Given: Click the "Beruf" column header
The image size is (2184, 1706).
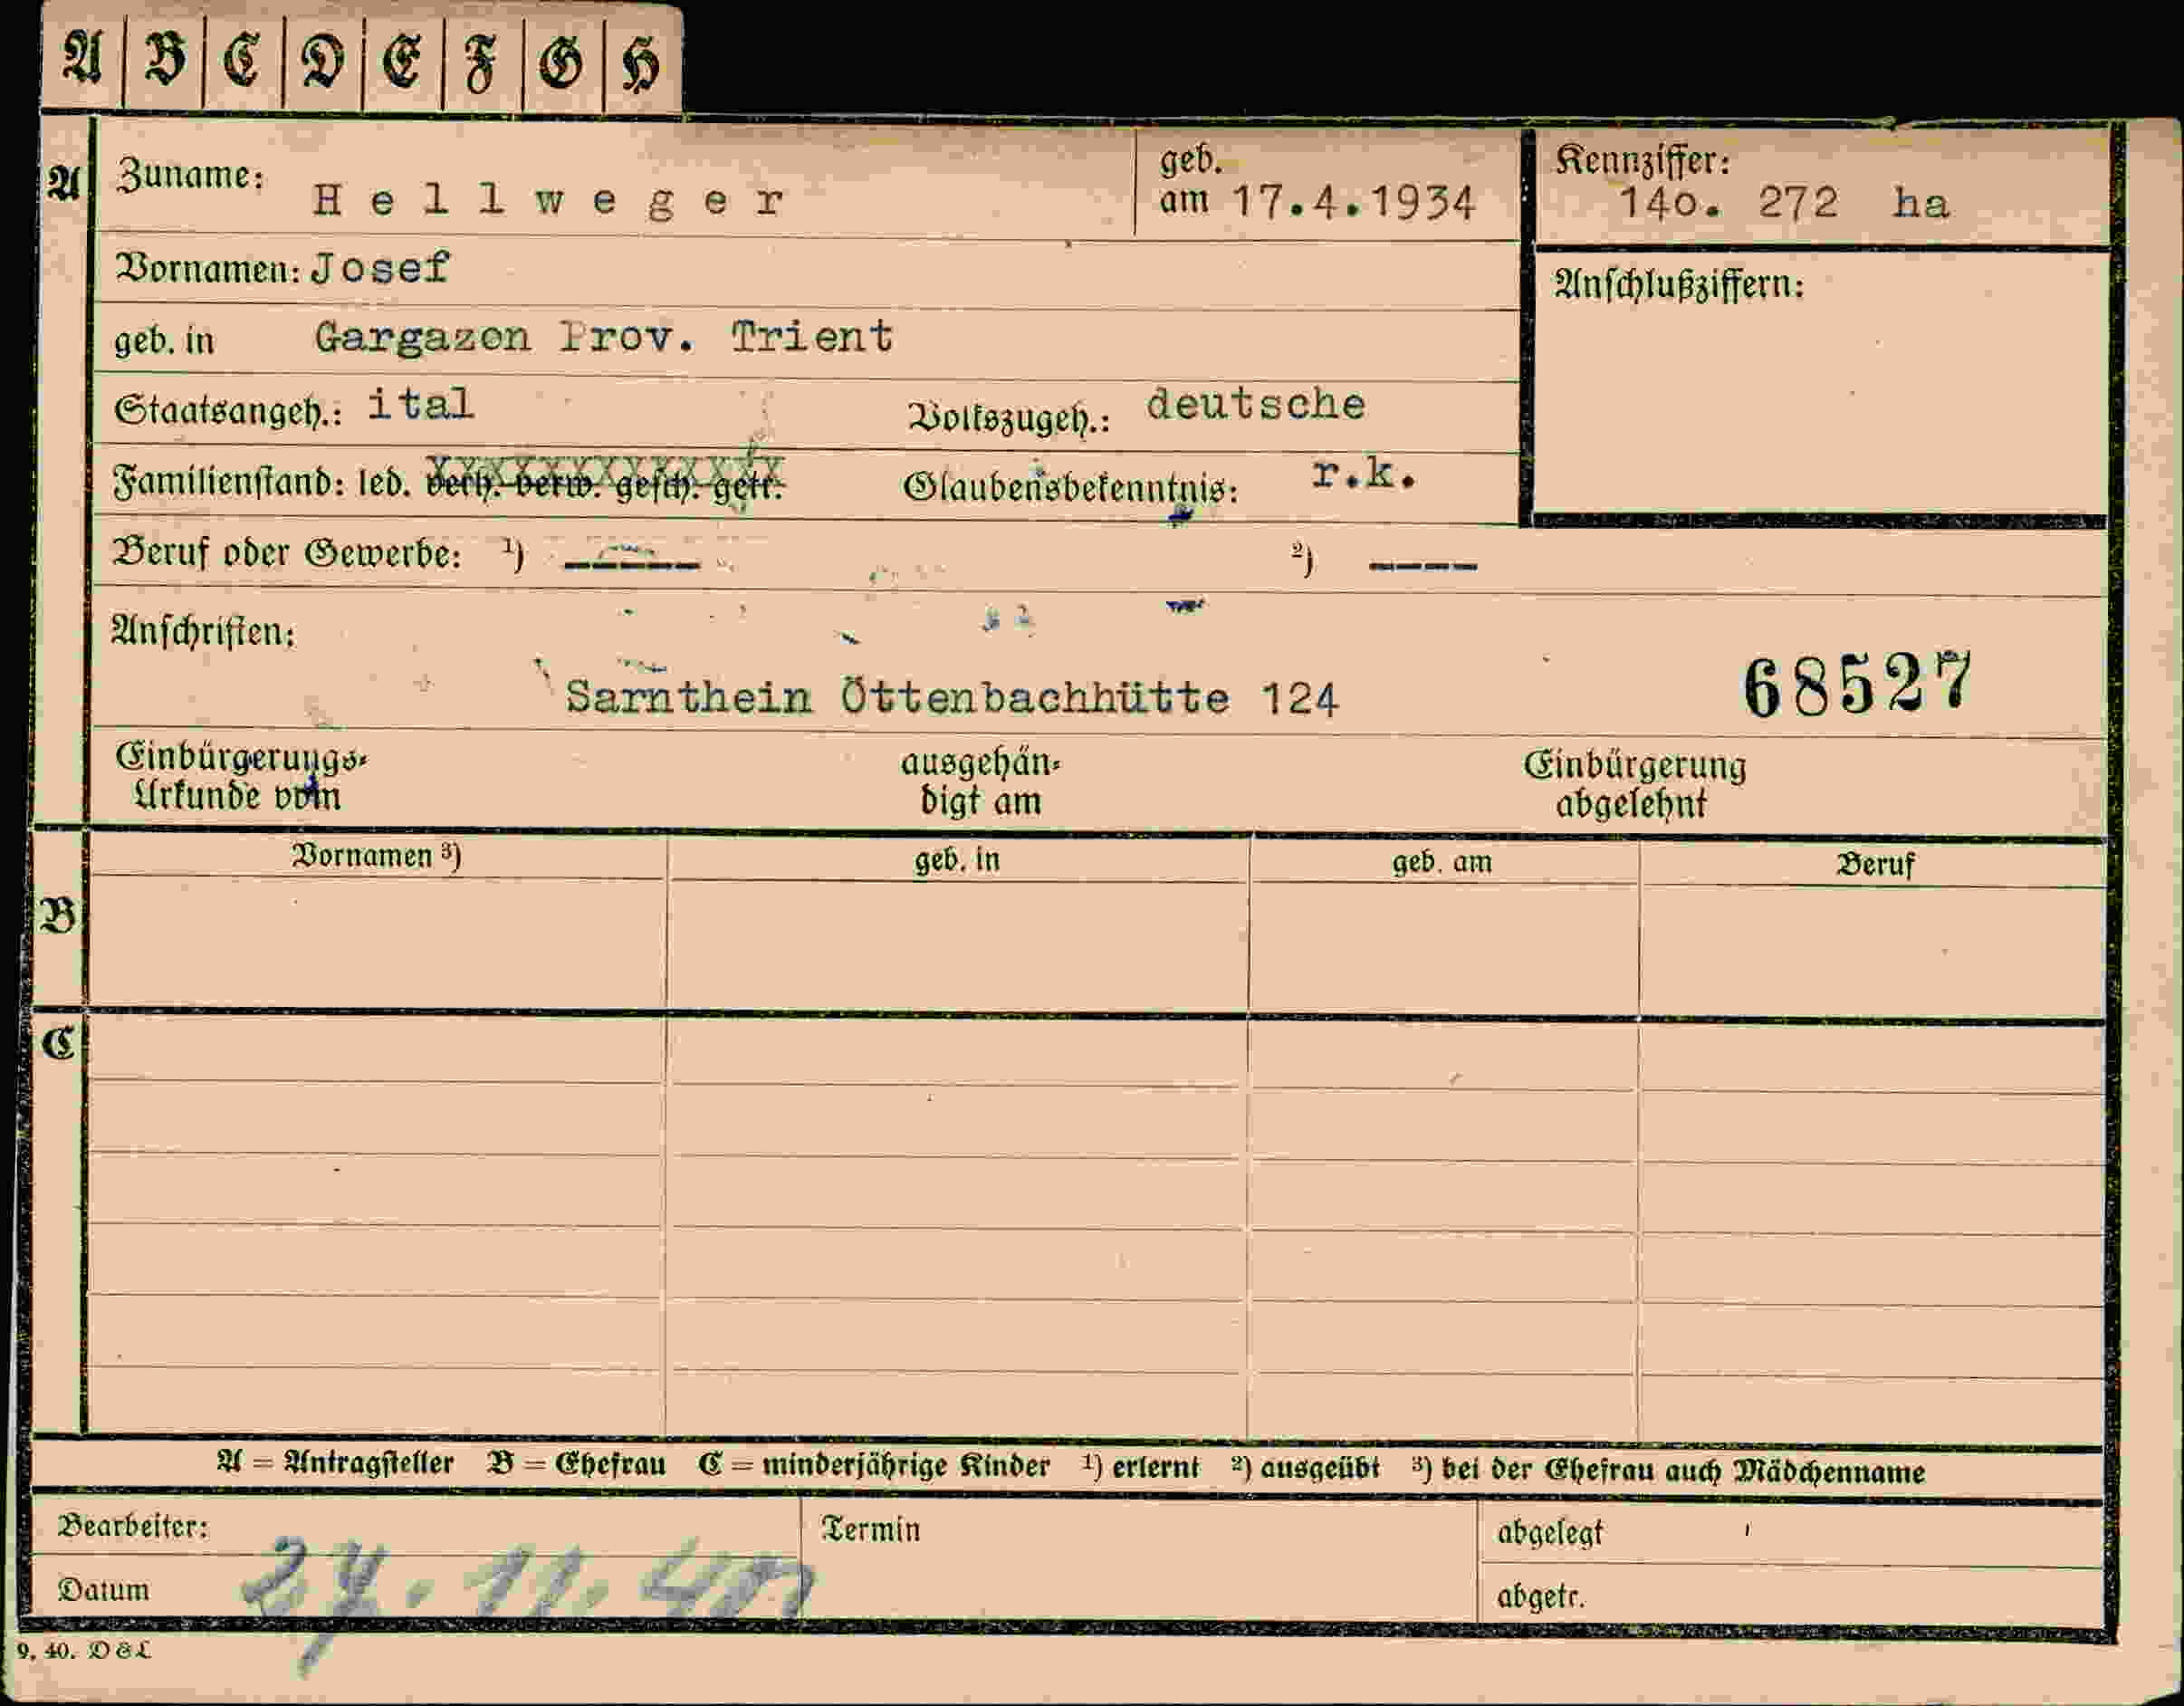Looking at the screenshot, I should tap(1875, 864).
